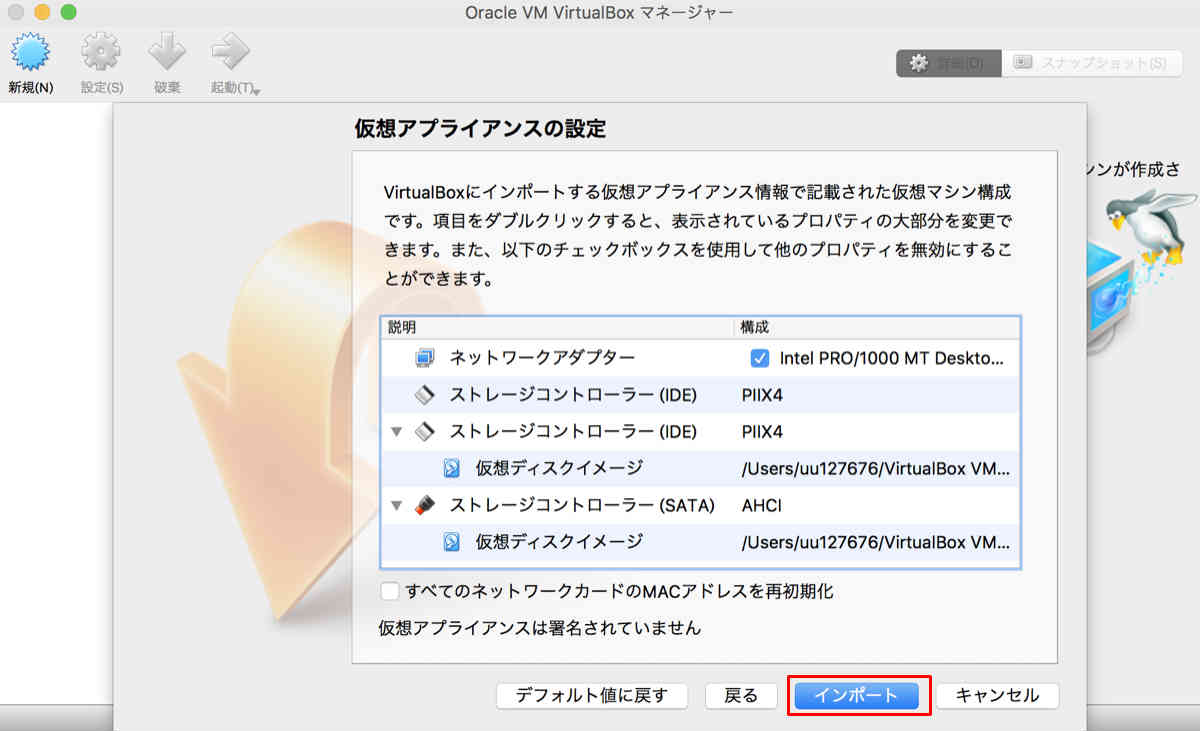
Task: Enable reinitialize MAC address checkbox
Action: coord(389,591)
